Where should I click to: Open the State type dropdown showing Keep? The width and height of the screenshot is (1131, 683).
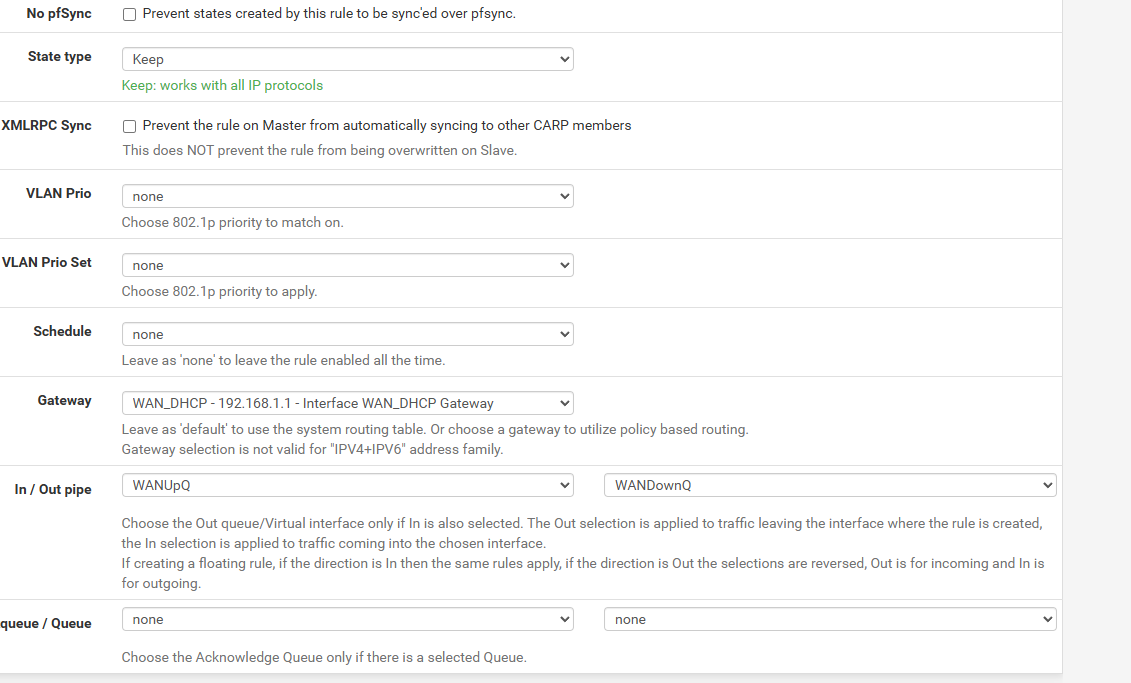347,59
